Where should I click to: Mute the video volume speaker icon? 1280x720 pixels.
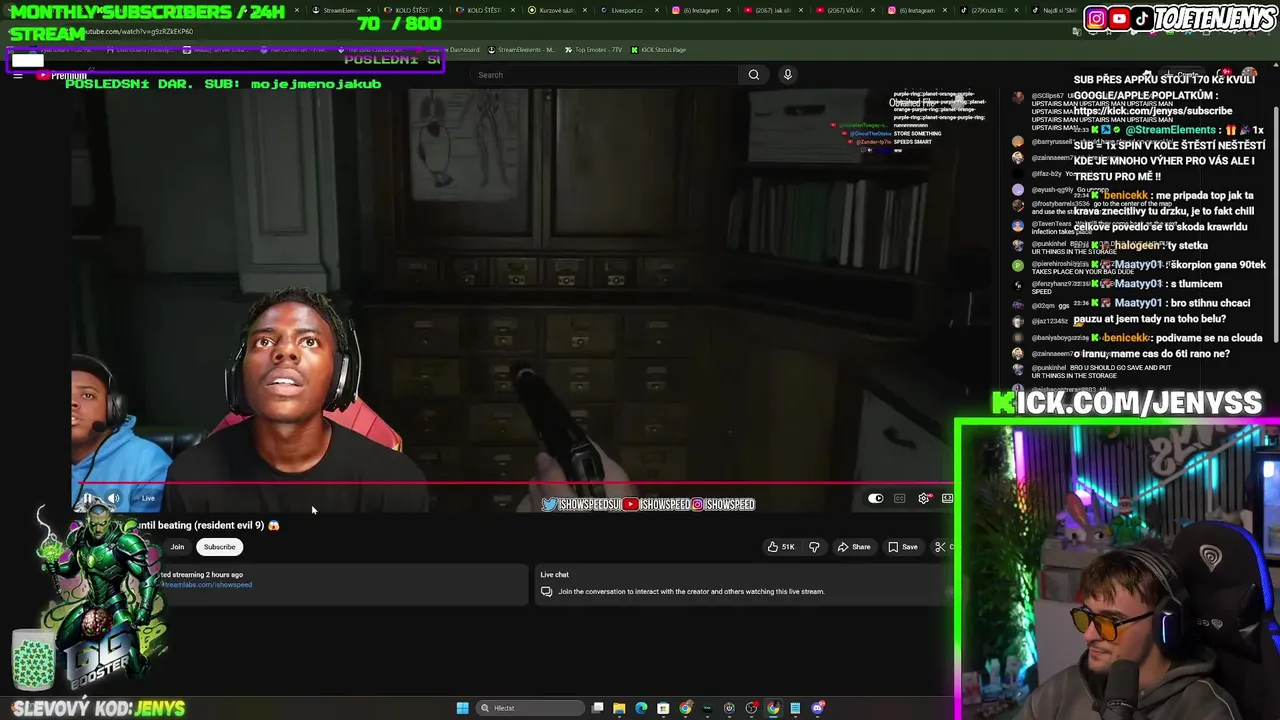[x=113, y=498]
